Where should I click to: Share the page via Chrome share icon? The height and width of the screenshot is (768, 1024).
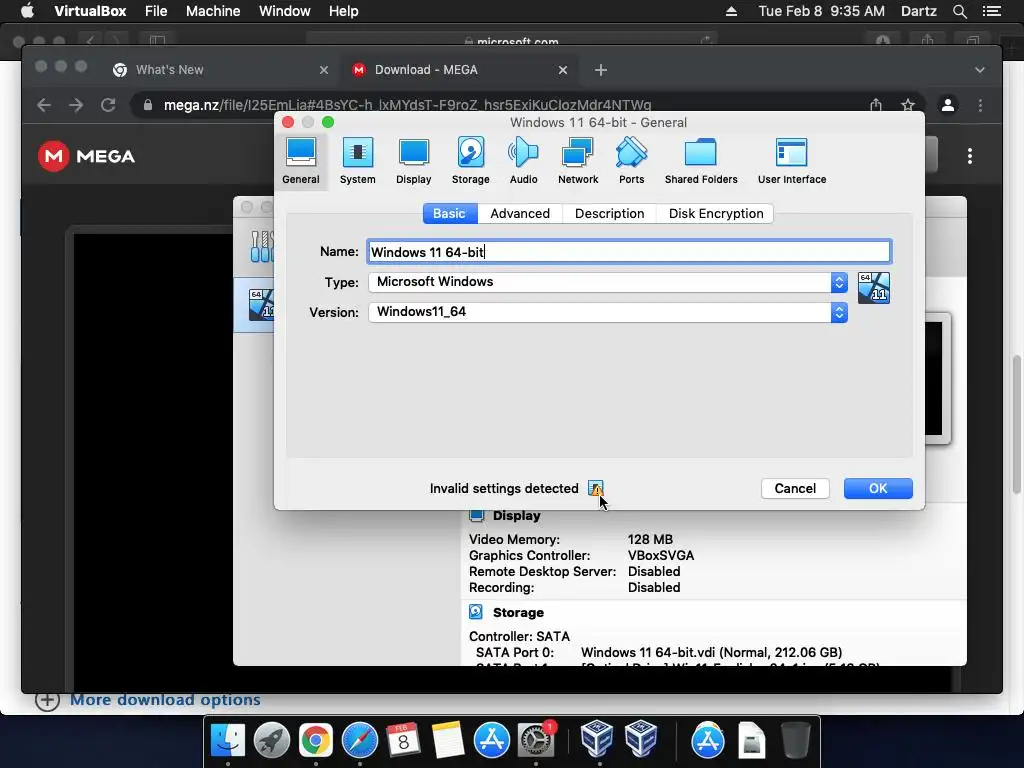876,105
